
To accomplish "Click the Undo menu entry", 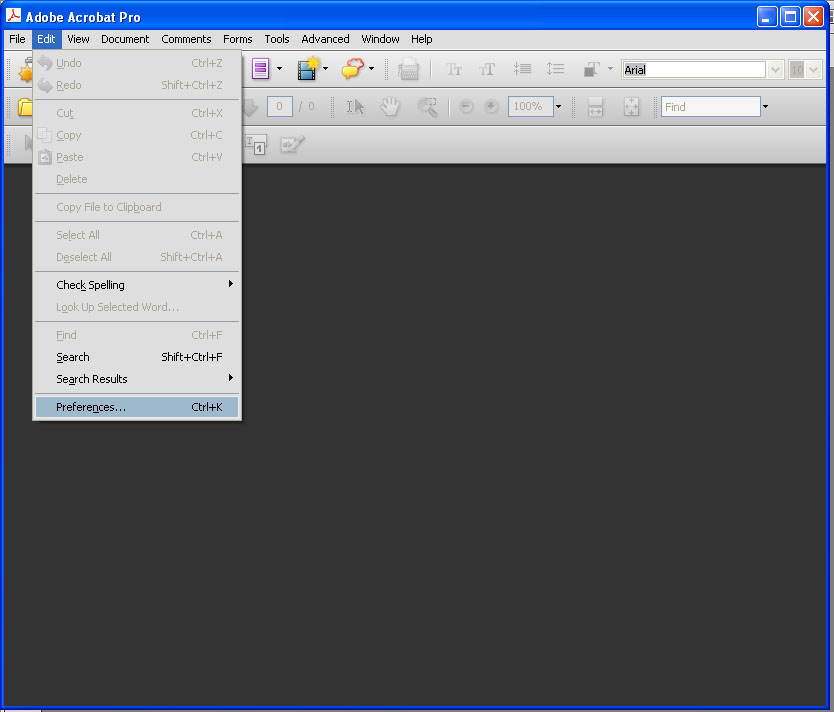I will (x=137, y=63).
